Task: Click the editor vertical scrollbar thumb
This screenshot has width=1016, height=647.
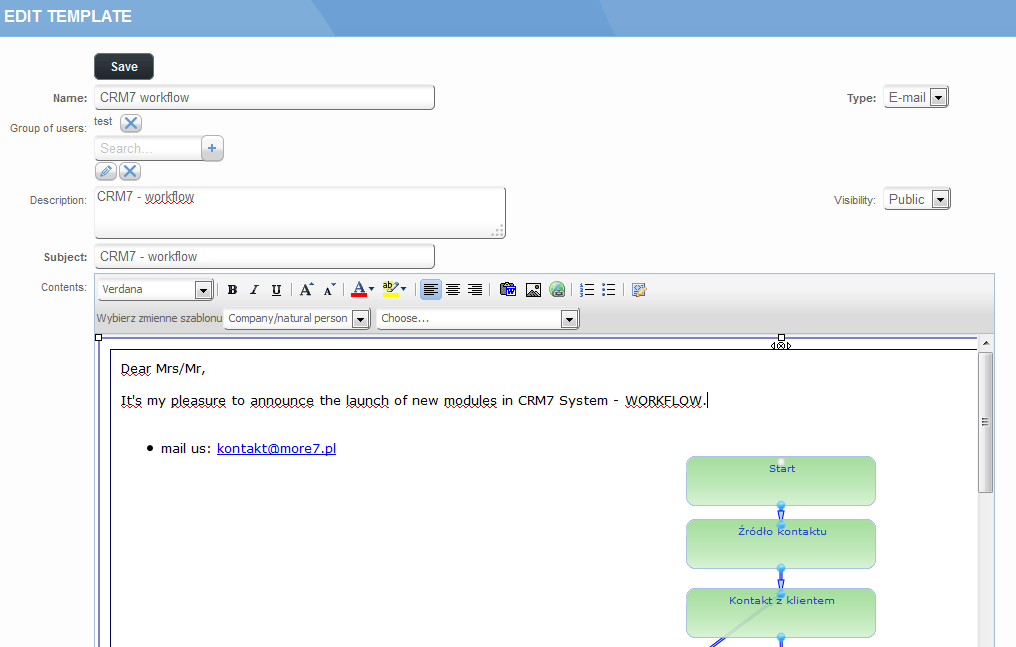Action: click(x=986, y=422)
